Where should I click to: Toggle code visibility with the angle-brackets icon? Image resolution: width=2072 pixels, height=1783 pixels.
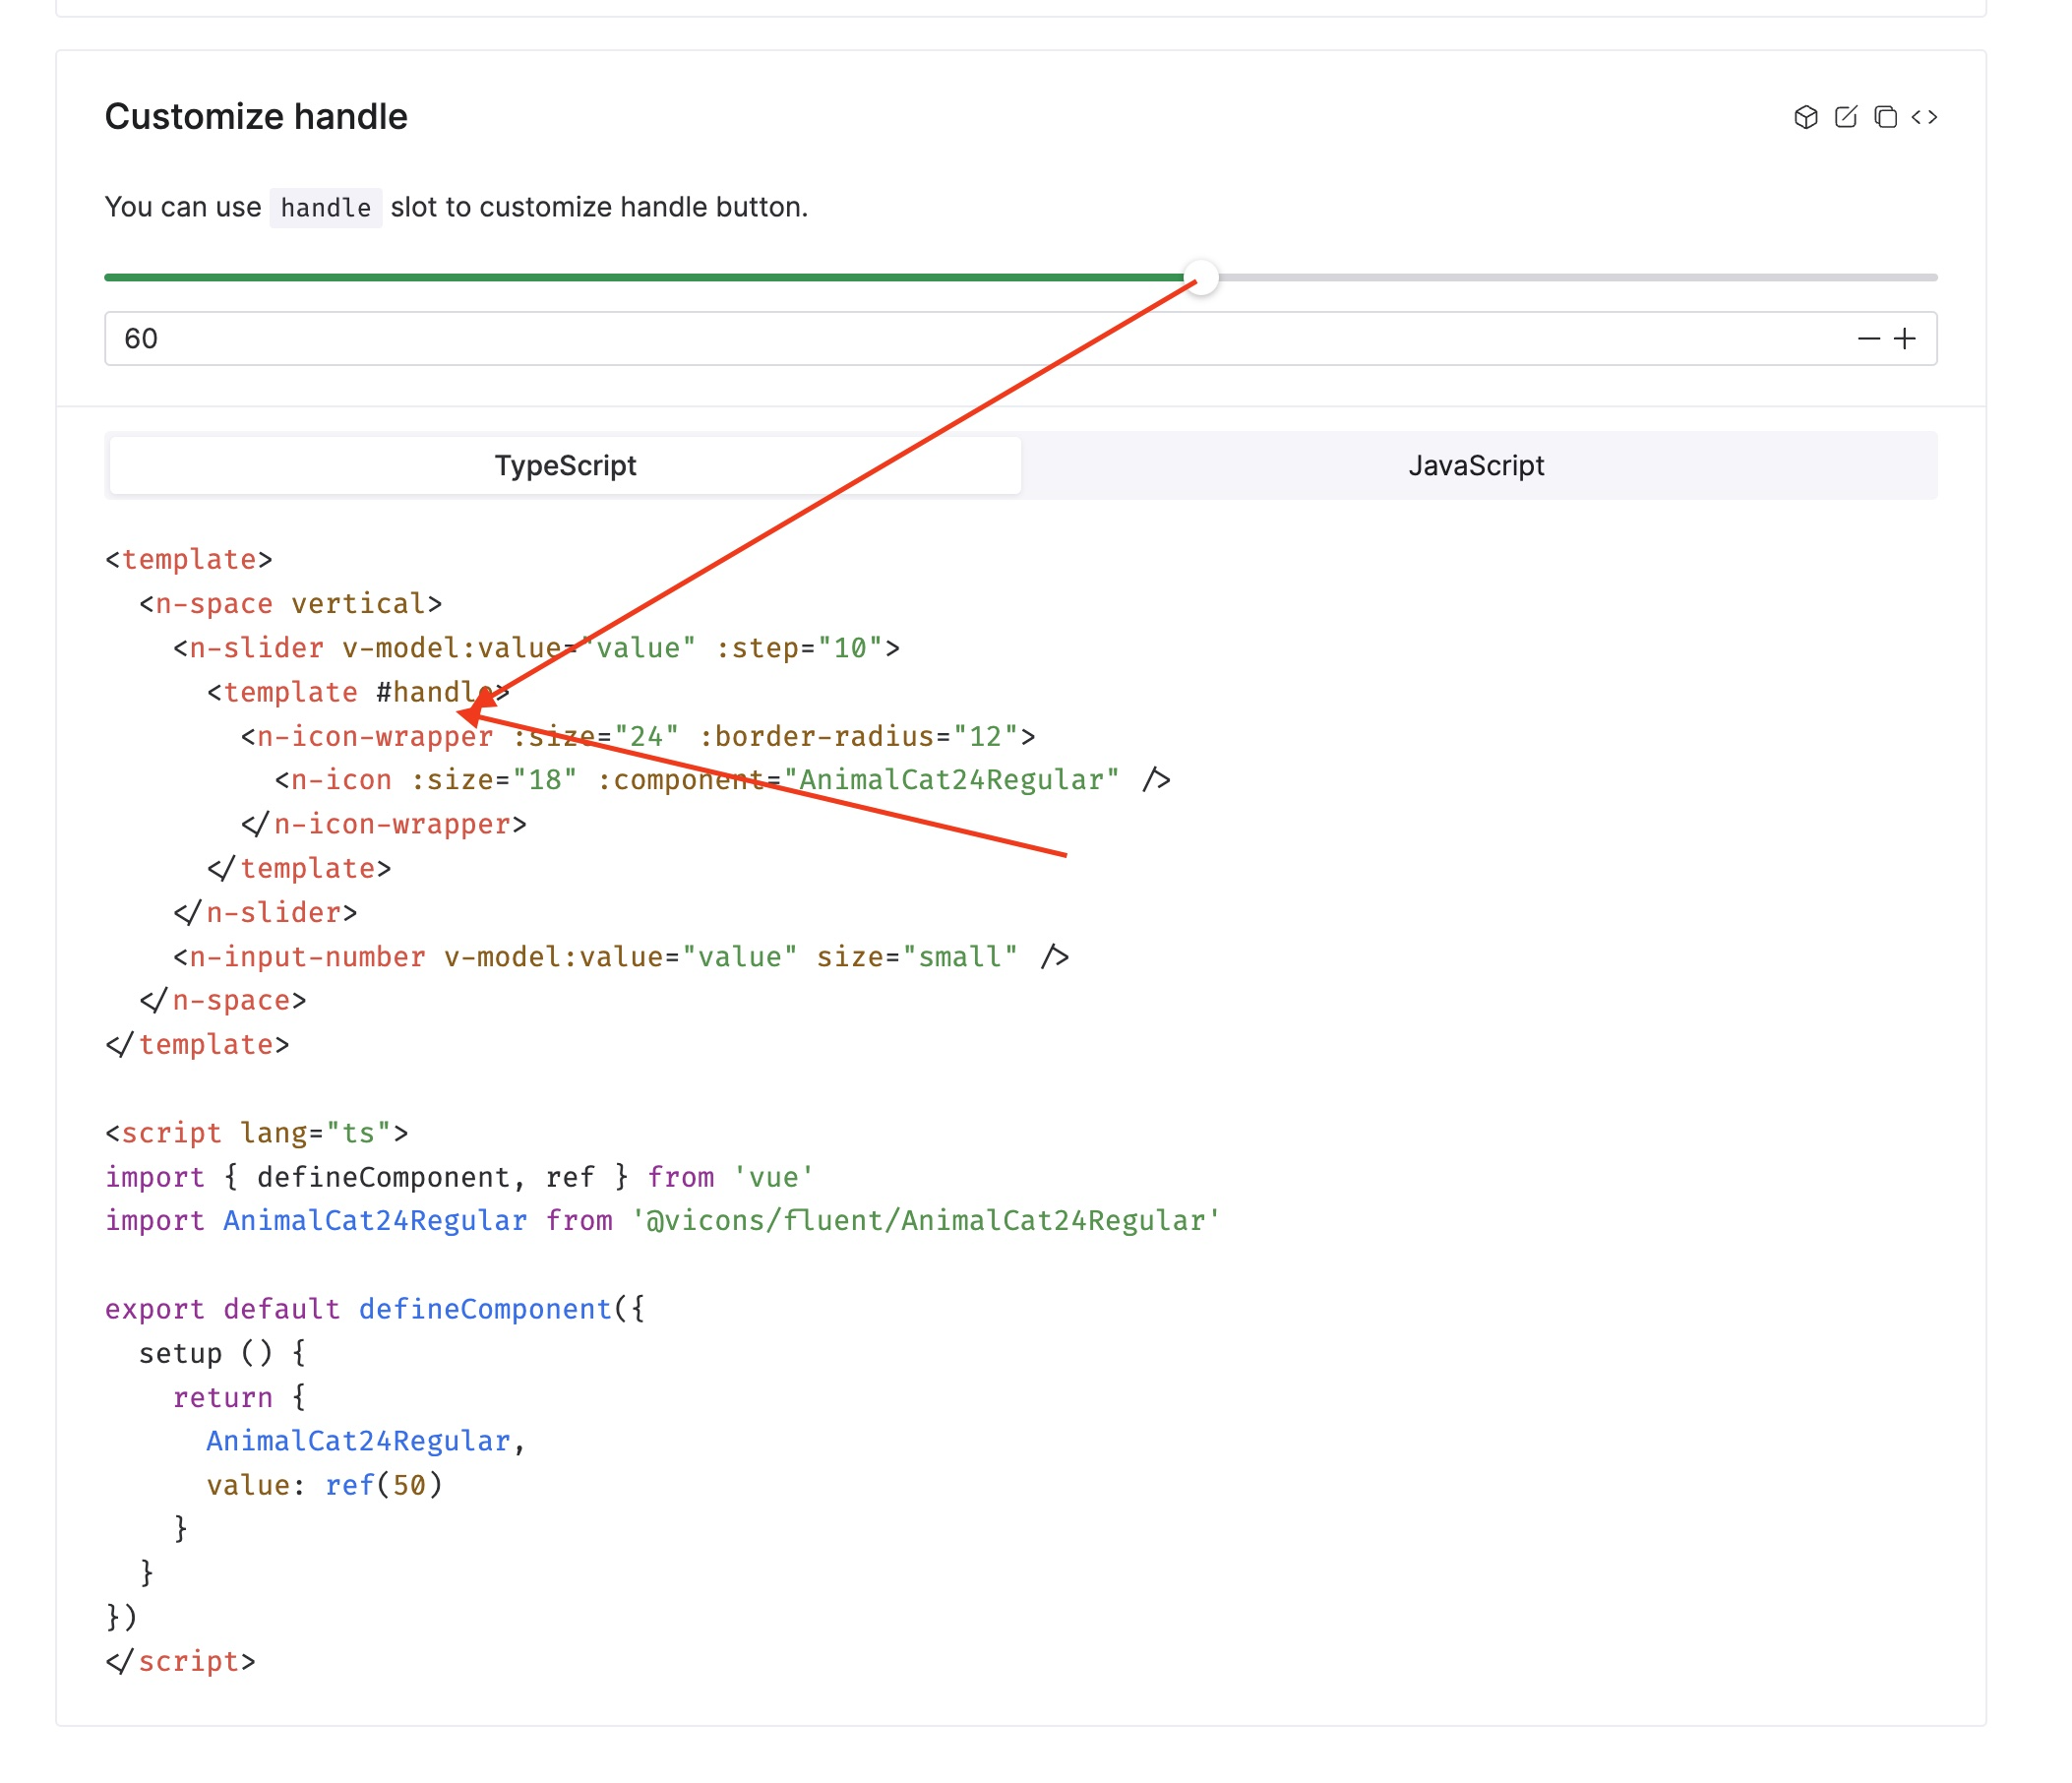1925,117
